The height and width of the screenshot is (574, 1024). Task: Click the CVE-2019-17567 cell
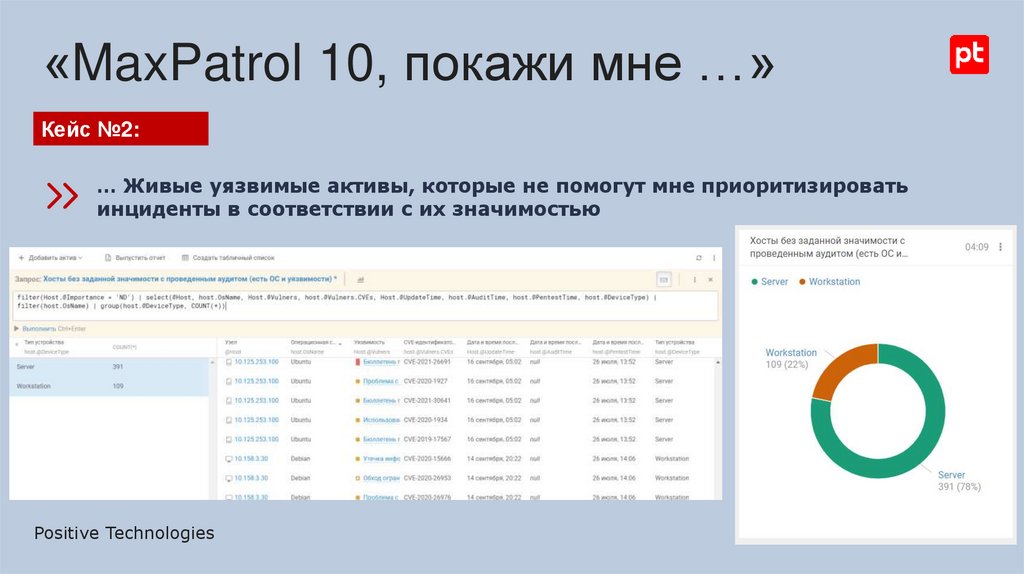point(427,439)
